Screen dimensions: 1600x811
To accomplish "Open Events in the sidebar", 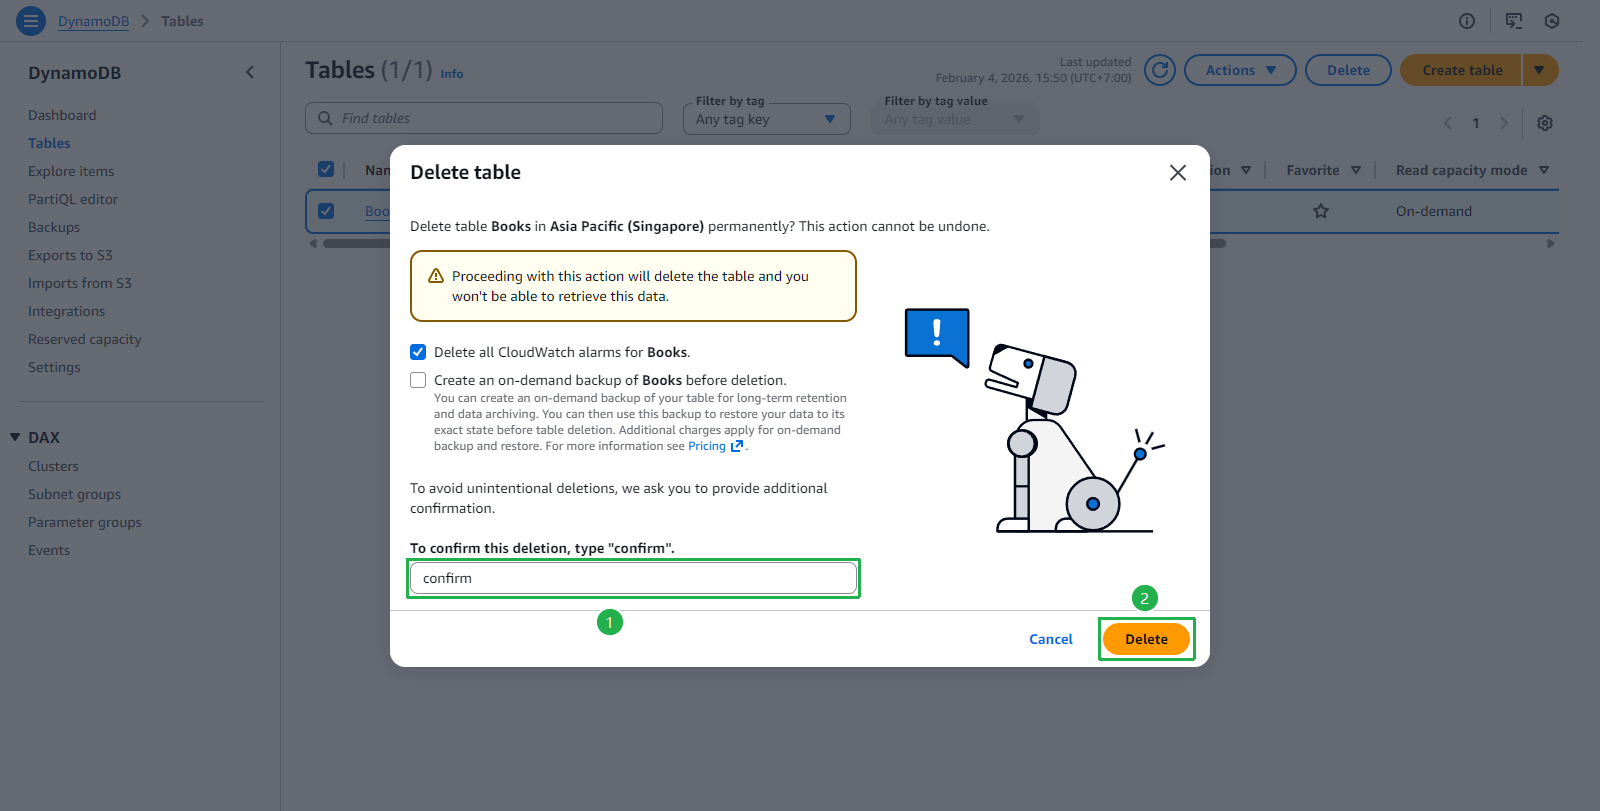I will 49,550.
